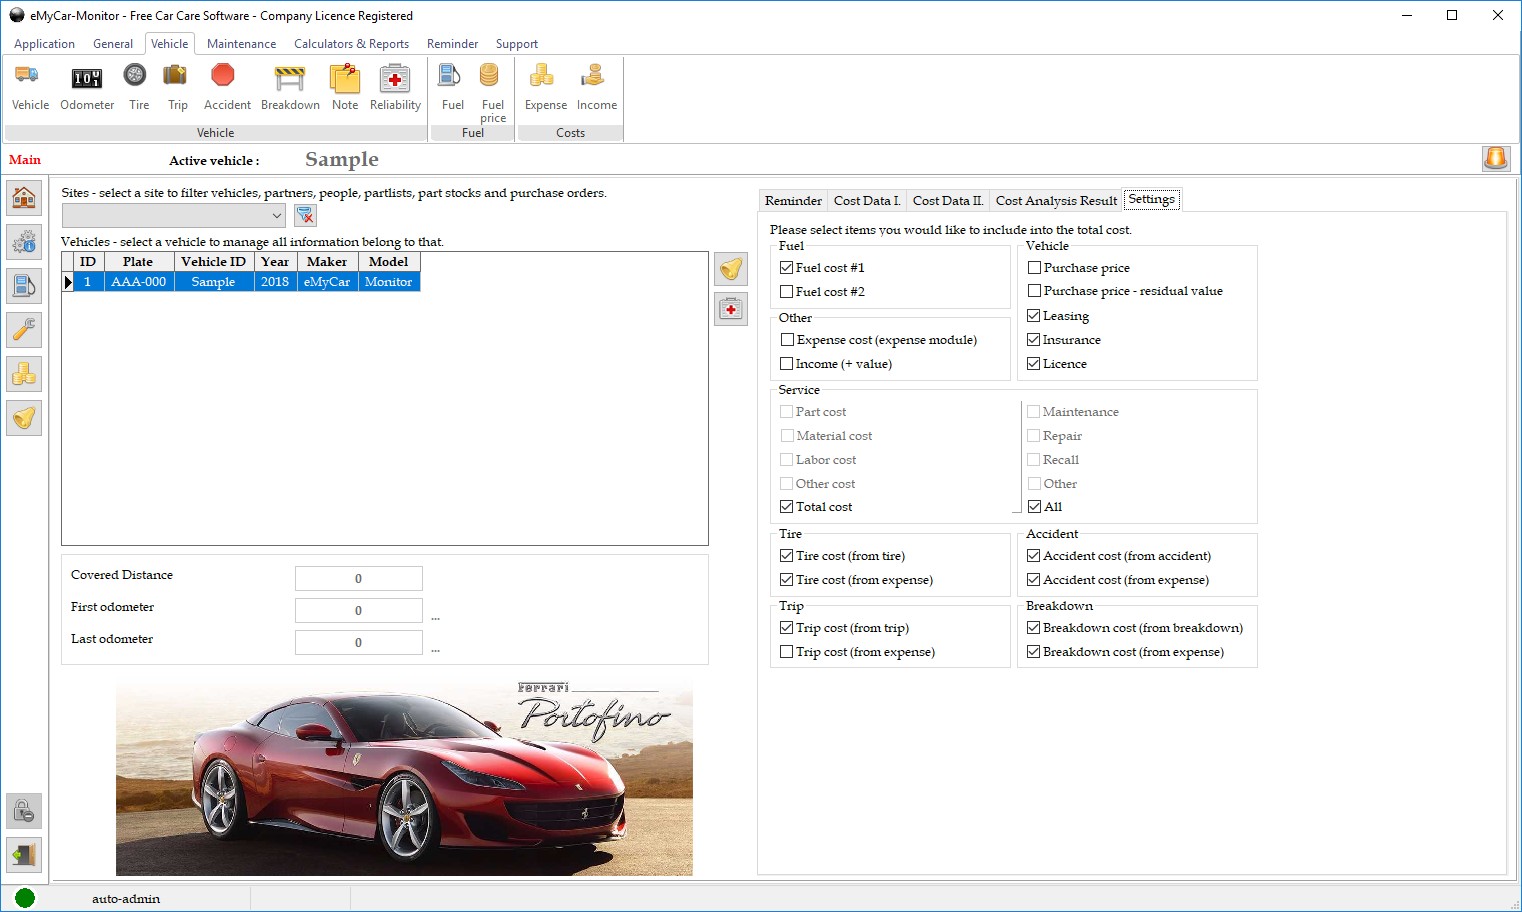Click the filter button next to Sites dropdown
Viewport: 1522px width, 912px height.
pyautogui.click(x=305, y=215)
